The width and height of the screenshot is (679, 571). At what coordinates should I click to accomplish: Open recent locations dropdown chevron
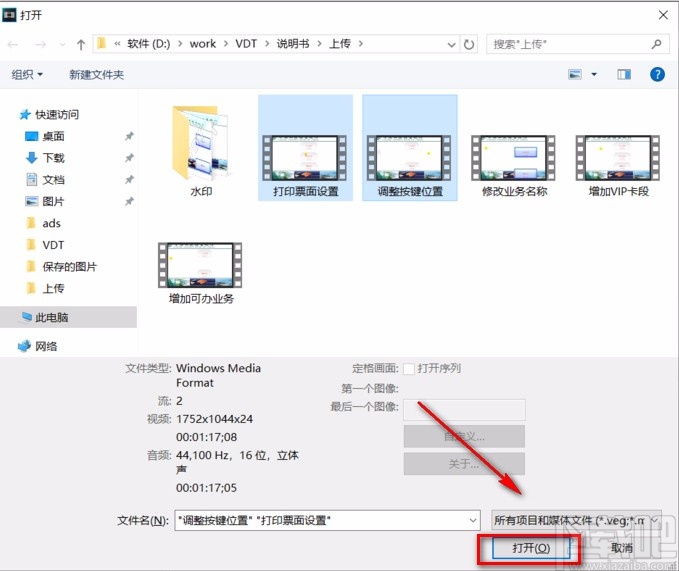pyautogui.click(x=62, y=44)
